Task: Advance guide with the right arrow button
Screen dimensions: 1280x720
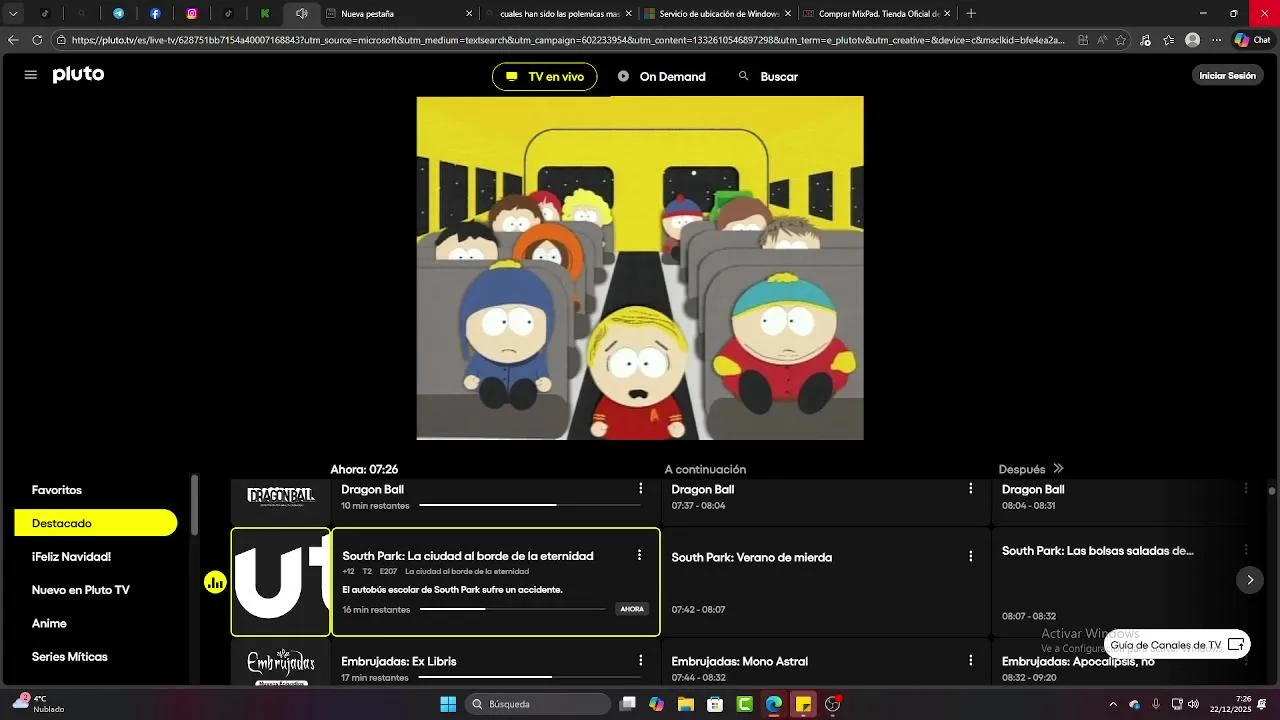Action: pos(1249,580)
